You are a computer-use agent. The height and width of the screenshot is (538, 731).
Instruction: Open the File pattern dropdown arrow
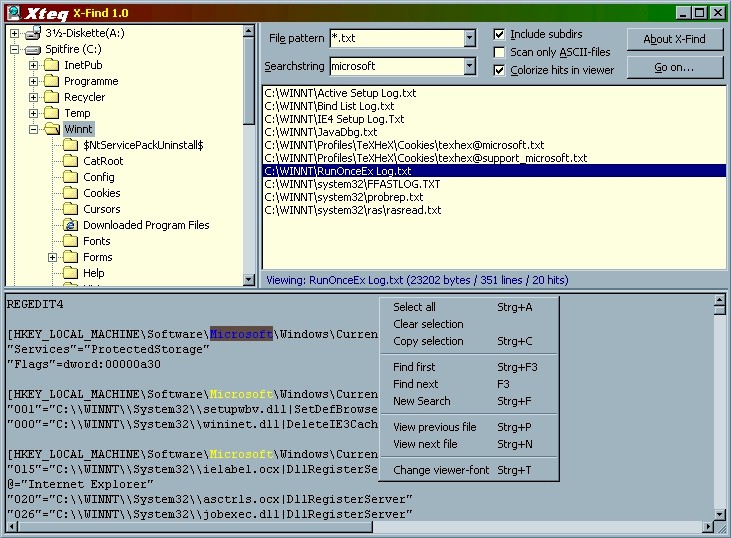click(470, 38)
